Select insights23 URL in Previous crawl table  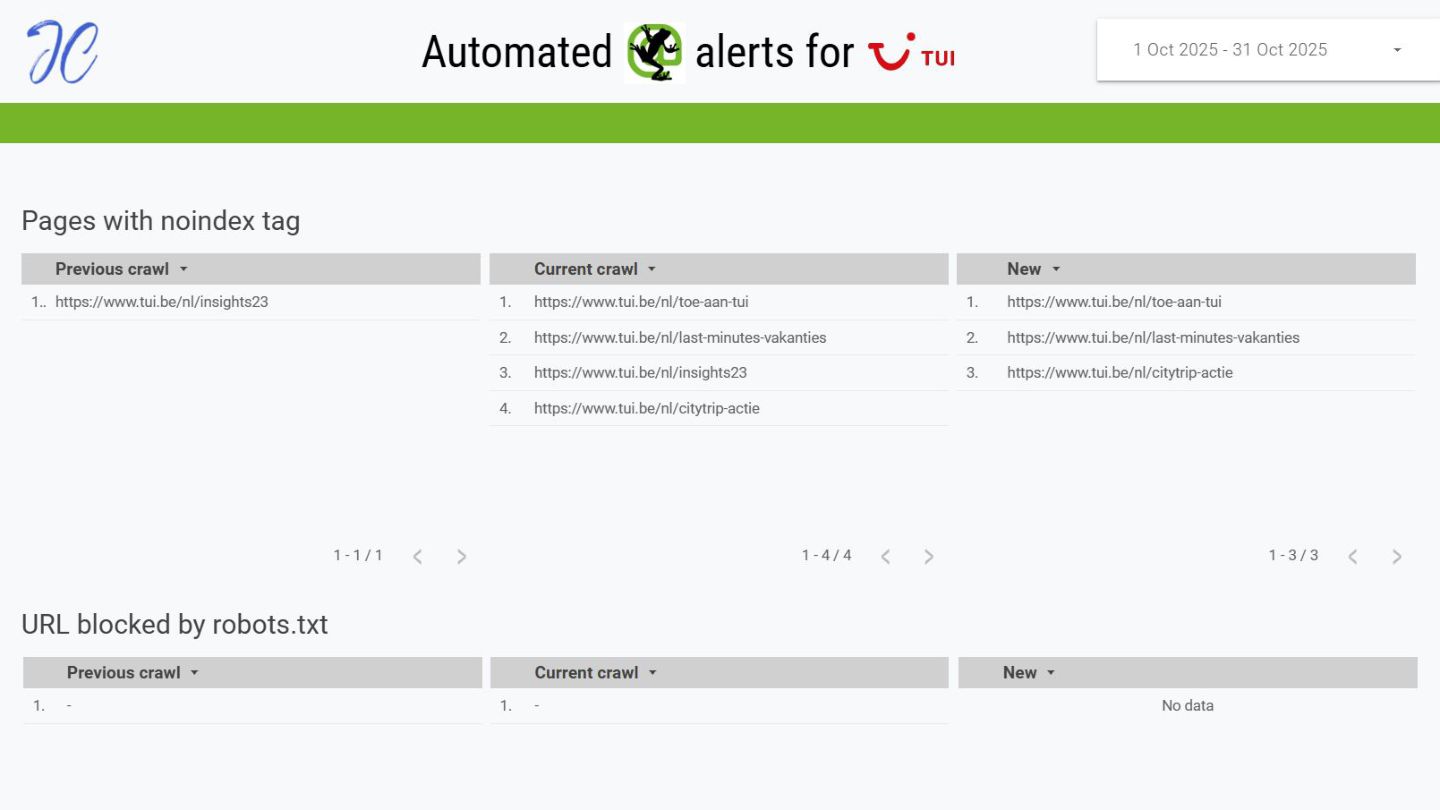[162, 302]
